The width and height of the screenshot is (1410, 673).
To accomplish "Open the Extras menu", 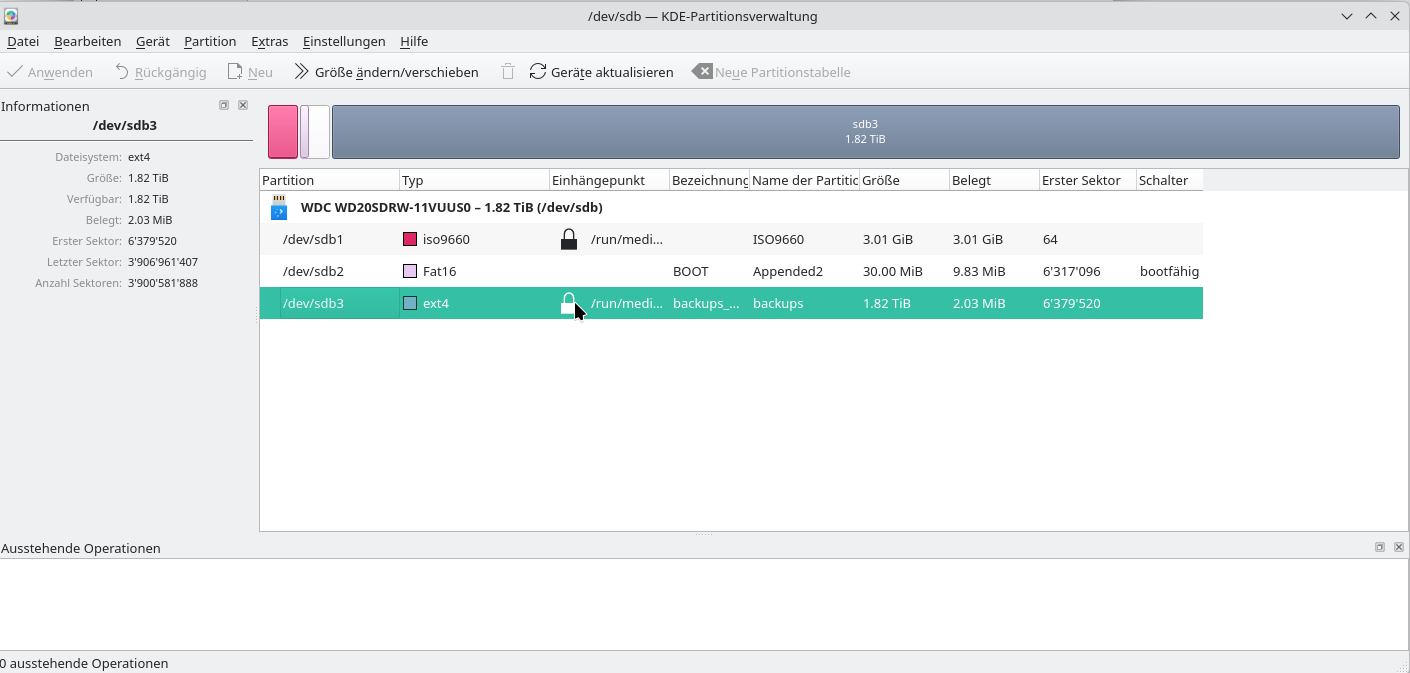I will tap(269, 41).
